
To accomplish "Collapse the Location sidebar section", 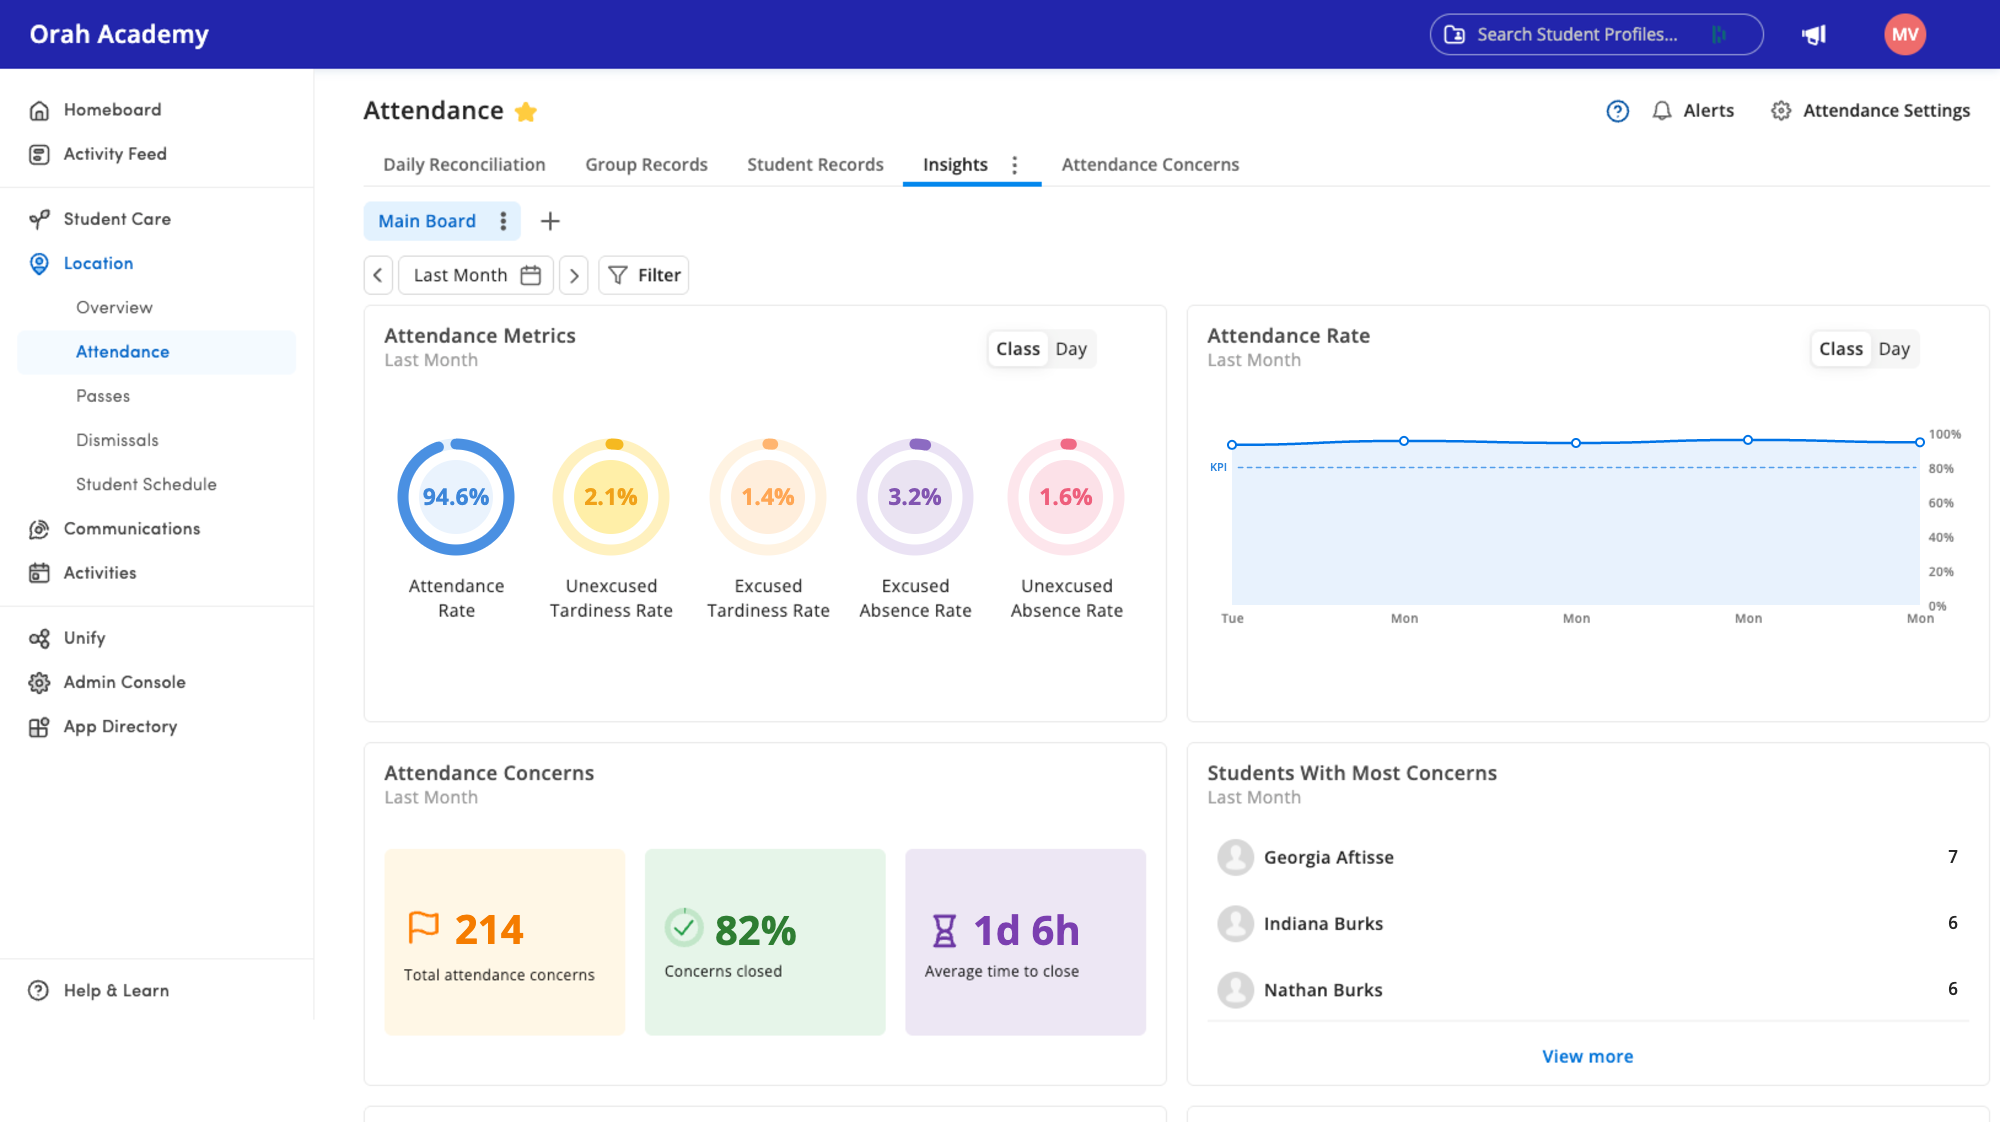I will click(x=98, y=264).
